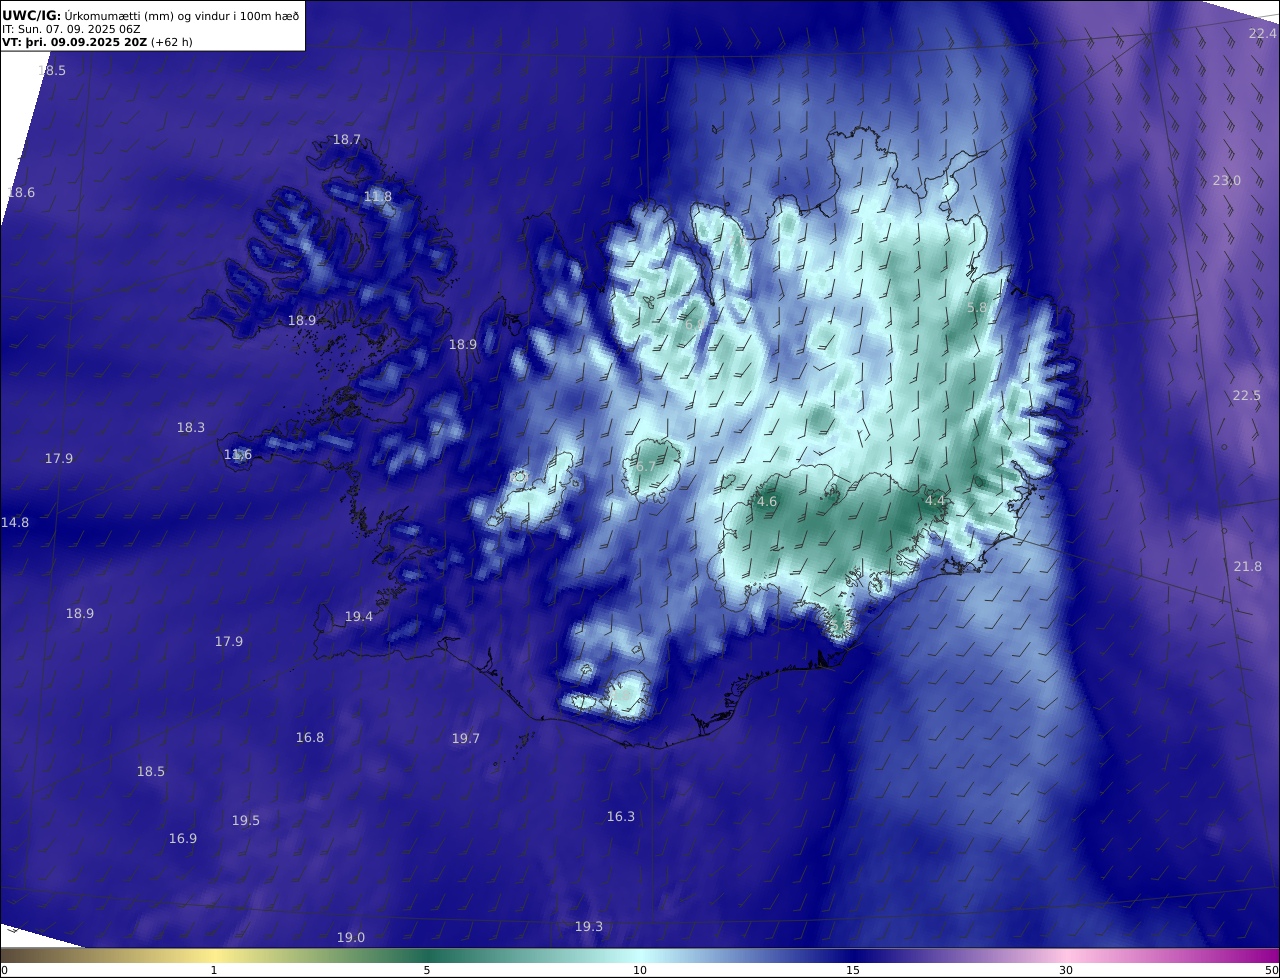Click the map value 4.6
The image size is (1280, 978).
coord(767,502)
